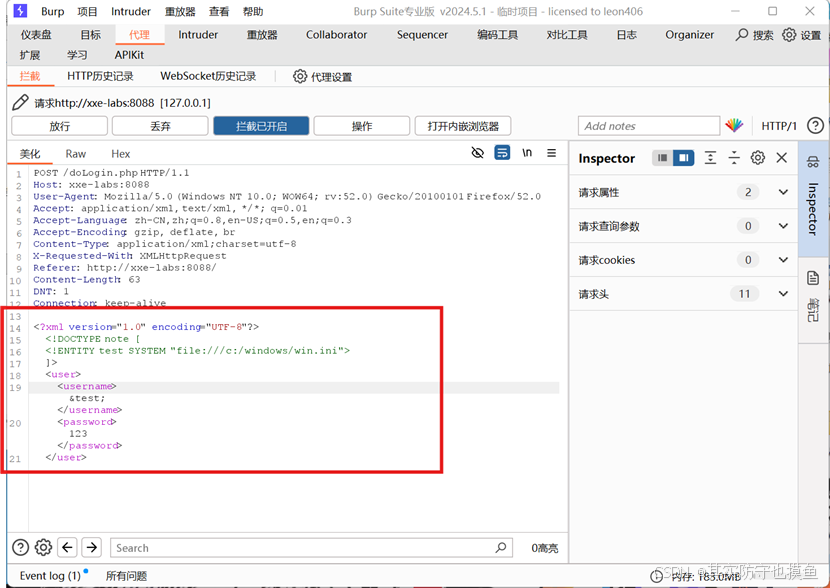Select the 拦截 sub-tab
Screen dimensions: 830x588
click(30, 76)
